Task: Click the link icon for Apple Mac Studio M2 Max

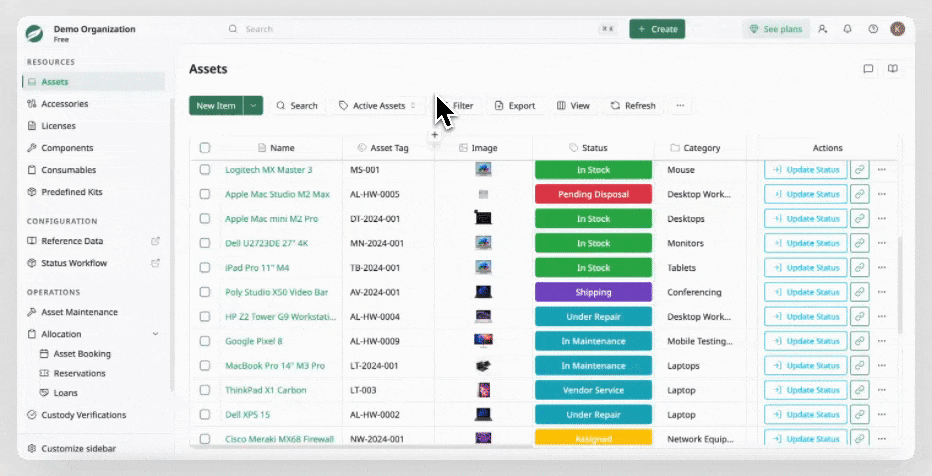Action: [x=859, y=194]
